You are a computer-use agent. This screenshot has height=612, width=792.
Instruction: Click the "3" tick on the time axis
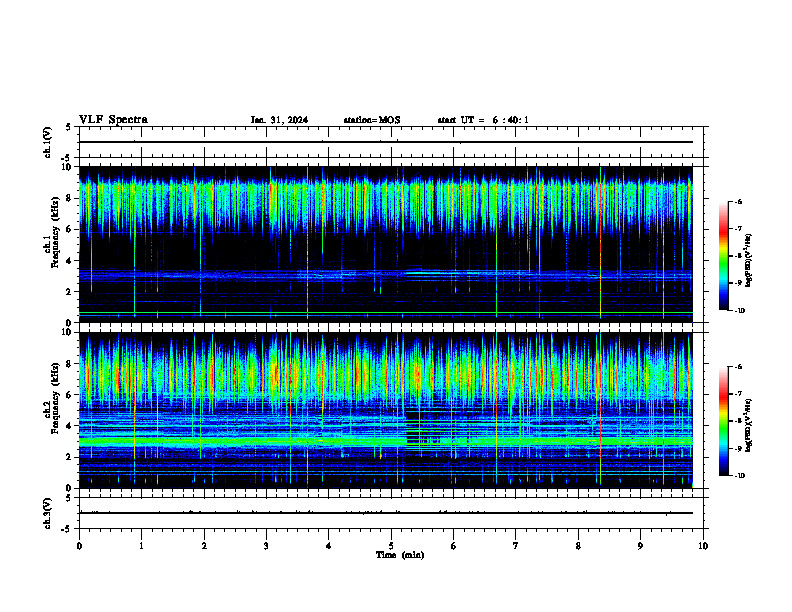pyautogui.click(x=266, y=546)
